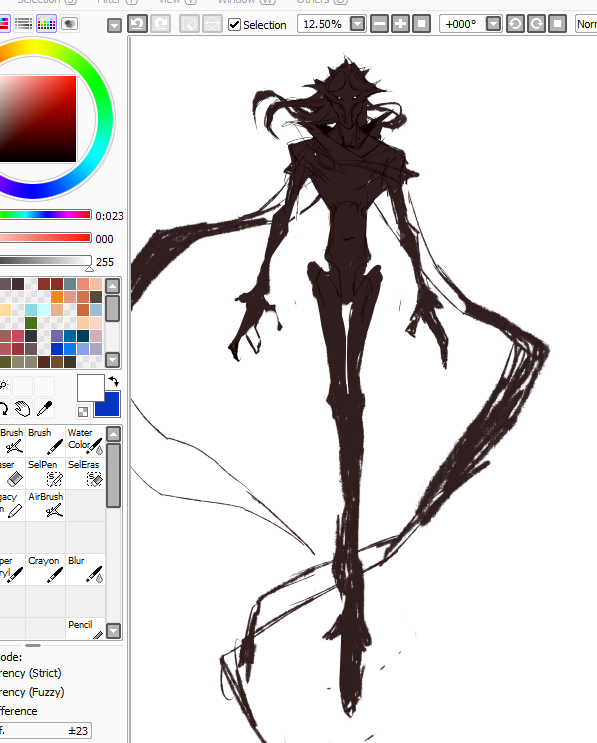Viewport: 597px width, 743px height.
Task: Toggle the transparent color checkerboard button
Action: pyautogui.click(x=83, y=412)
